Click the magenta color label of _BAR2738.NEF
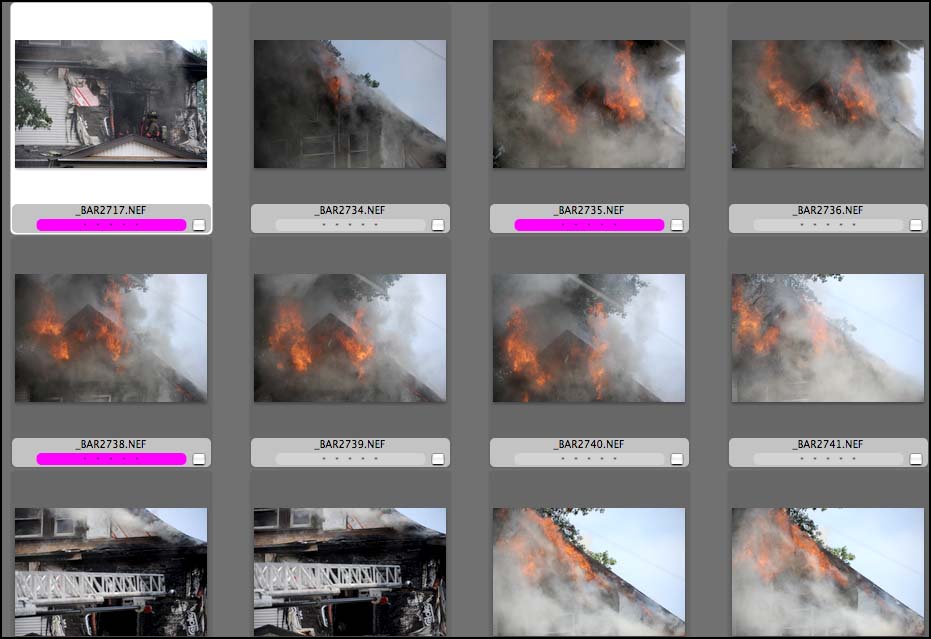This screenshot has height=639, width=931. 112,459
